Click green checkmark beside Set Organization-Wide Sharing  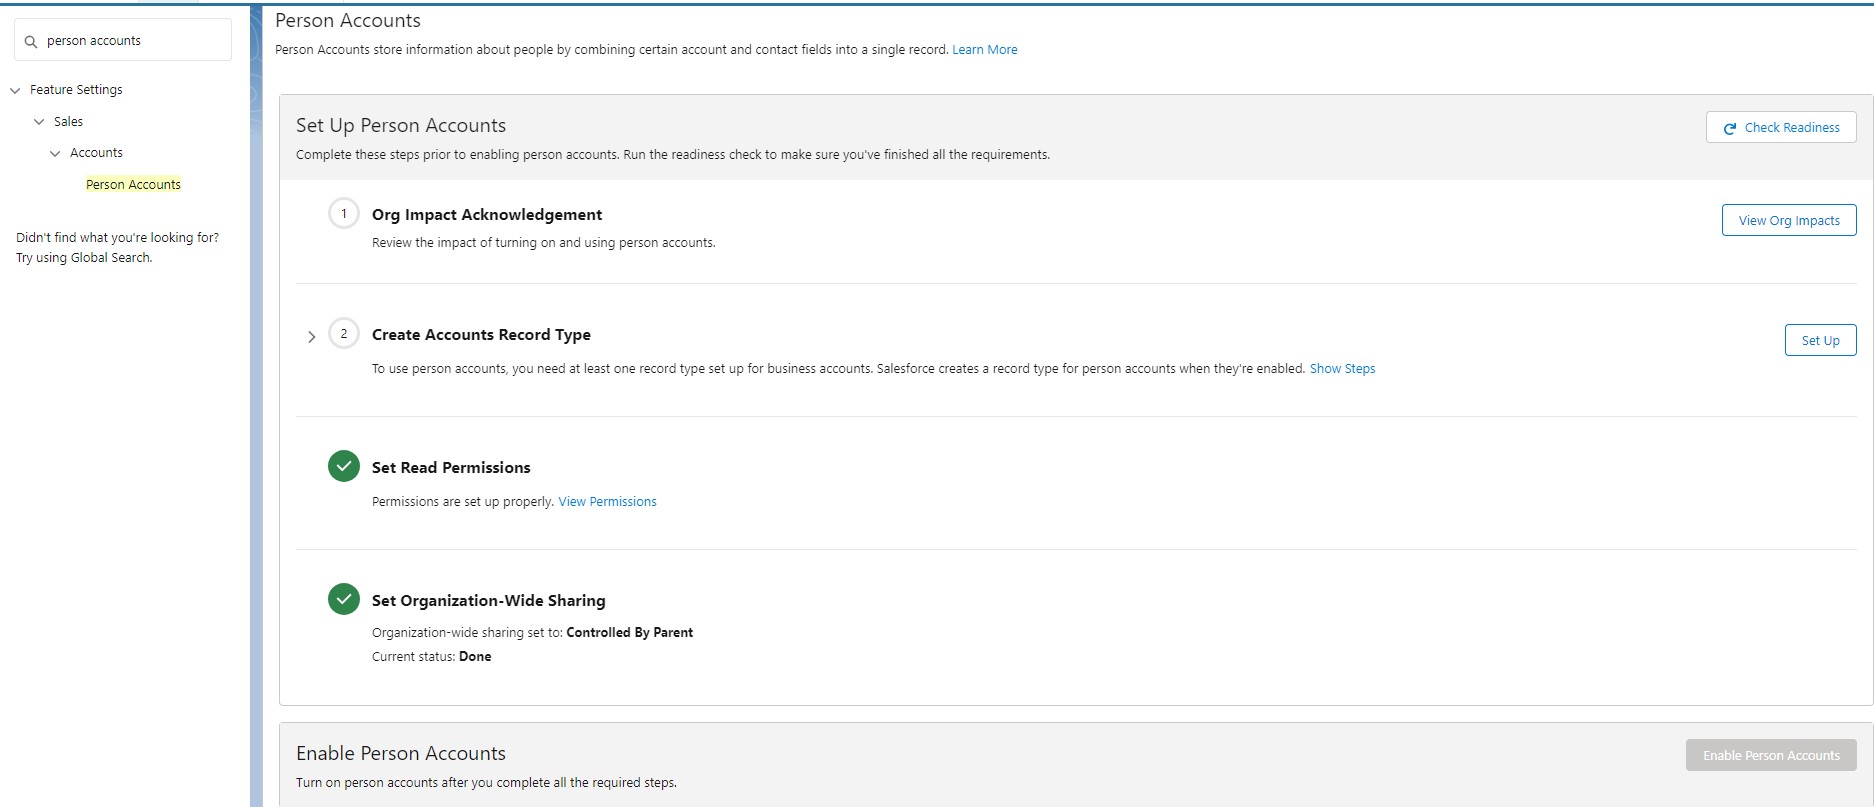pyautogui.click(x=344, y=599)
